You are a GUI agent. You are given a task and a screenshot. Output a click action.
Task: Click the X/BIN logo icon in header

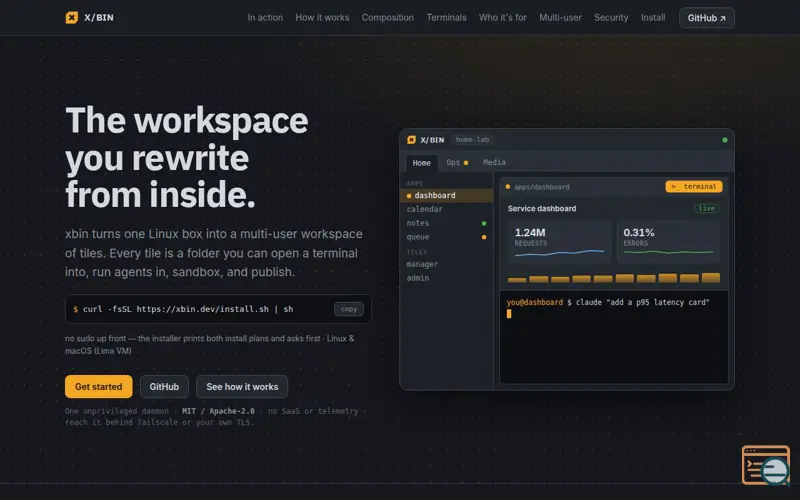click(x=72, y=18)
